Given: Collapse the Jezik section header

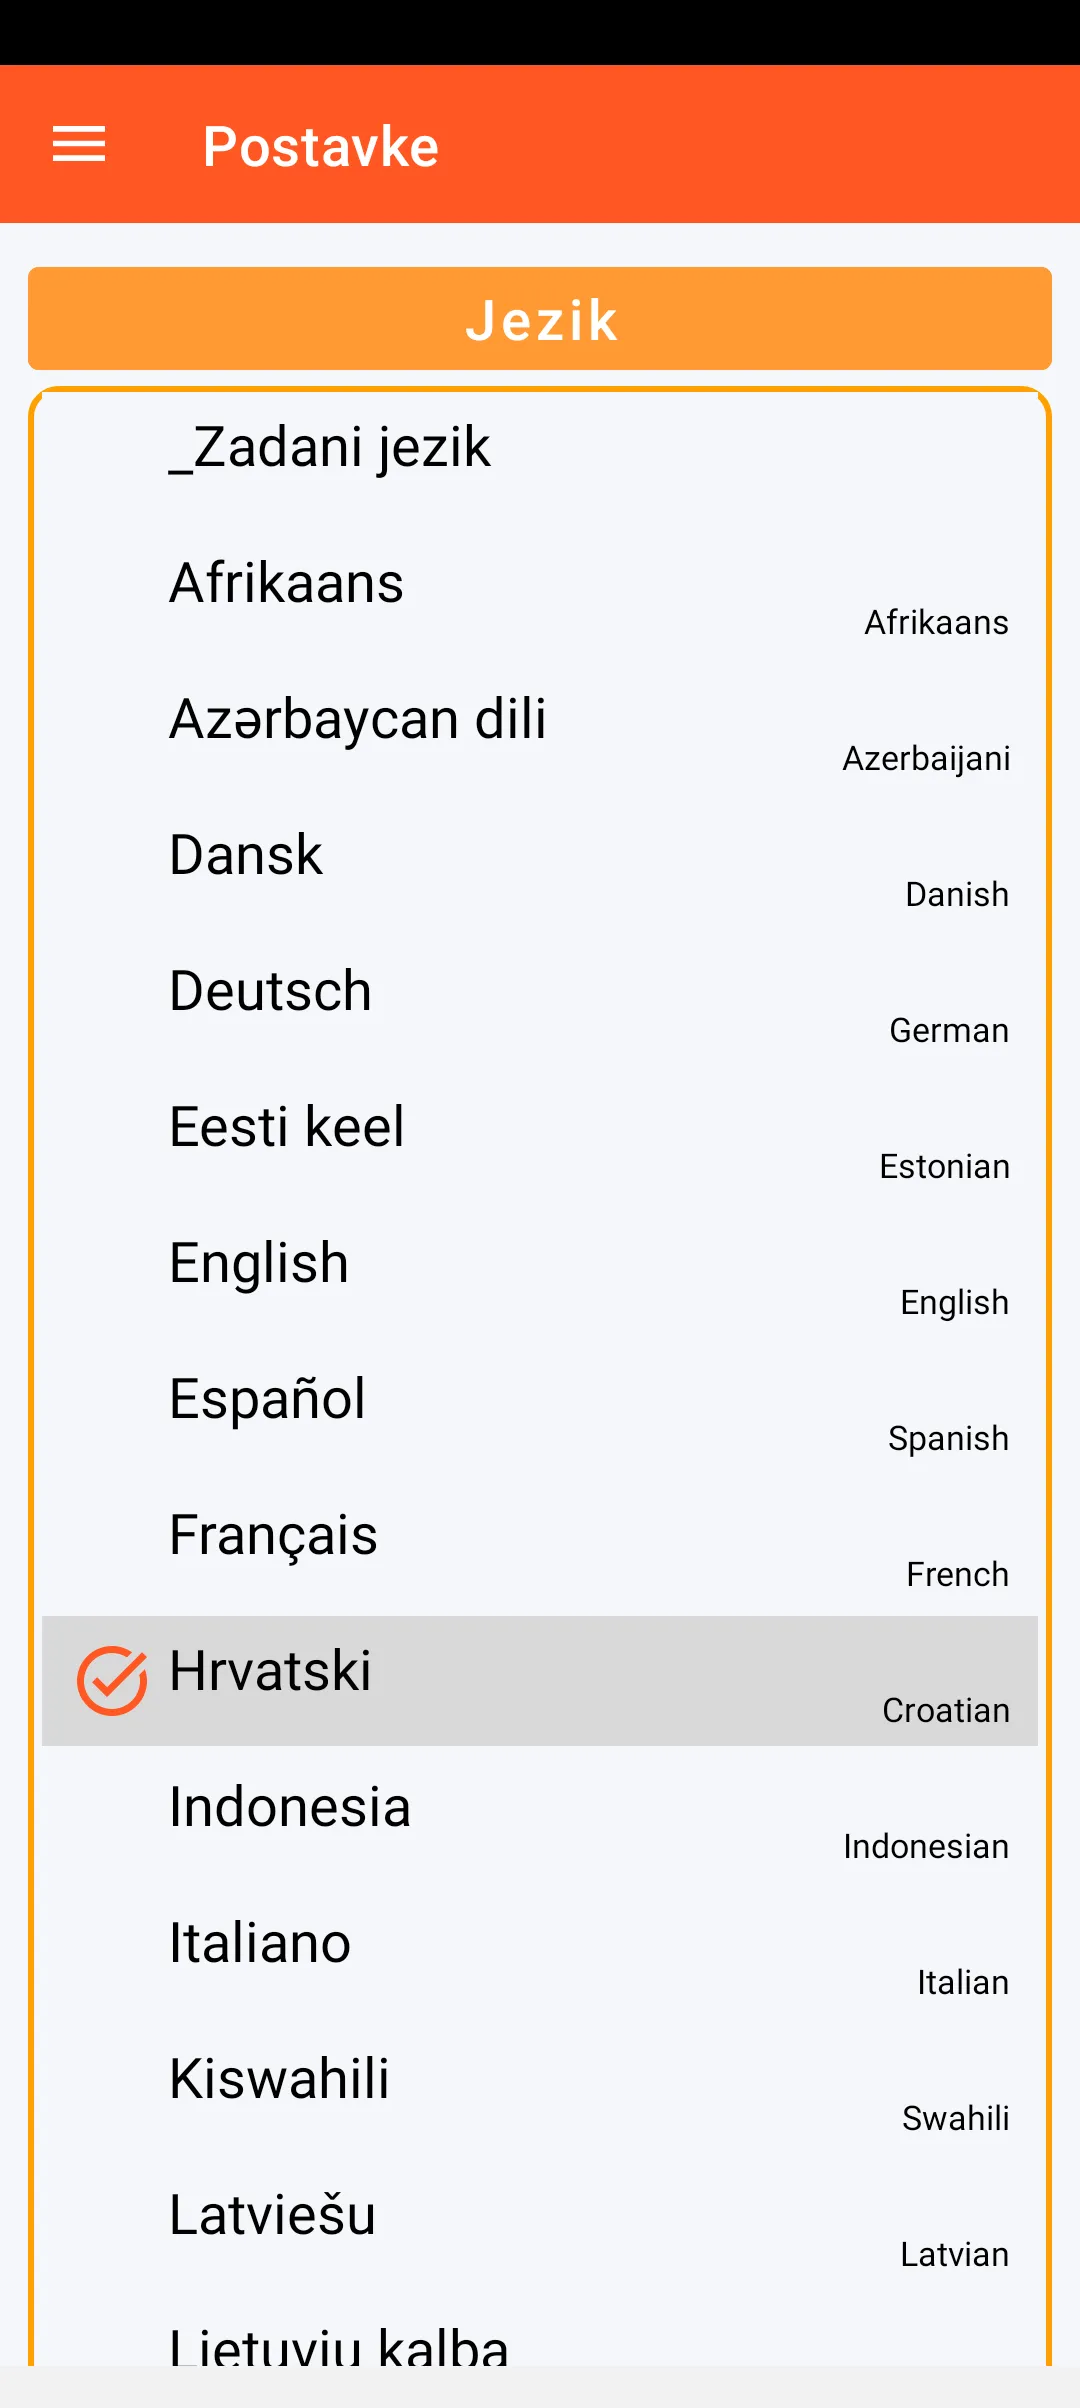Looking at the screenshot, I should pyautogui.click(x=540, y=319).
